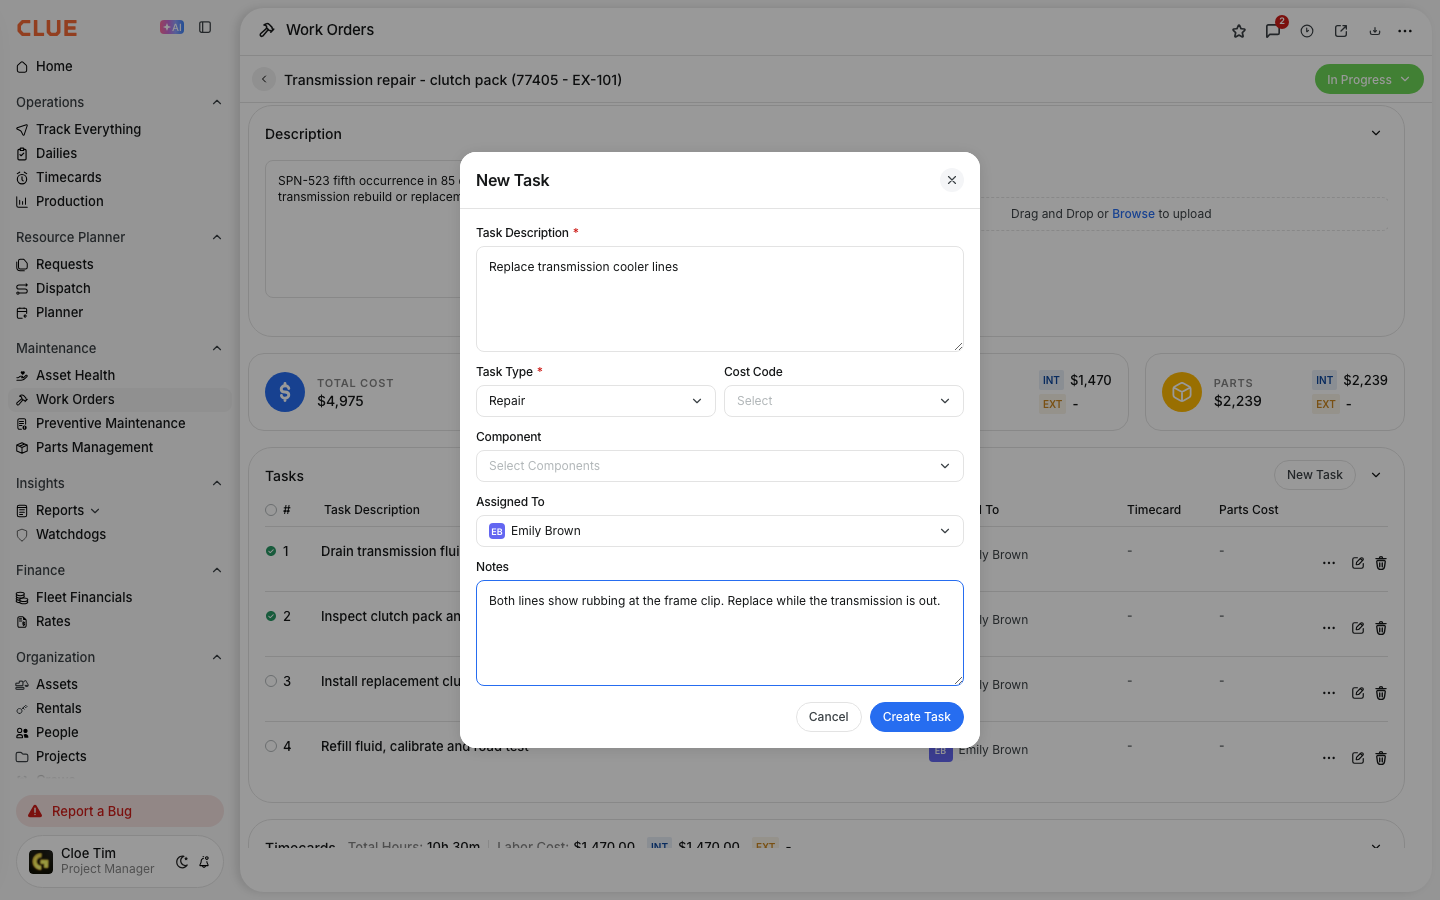Open the more options ellipsis in header

[1405, 31]
